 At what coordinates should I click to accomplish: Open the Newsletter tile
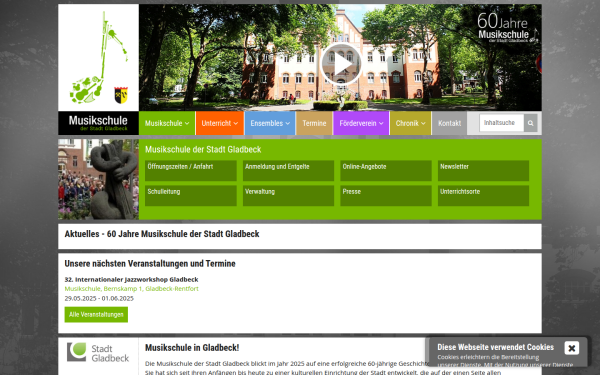point(483,171)
